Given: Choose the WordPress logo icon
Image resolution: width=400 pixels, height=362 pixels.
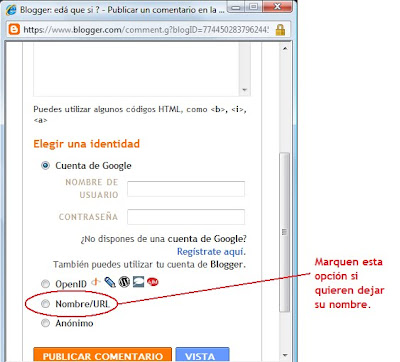Looking at the screenshot, I should (124, 282).
